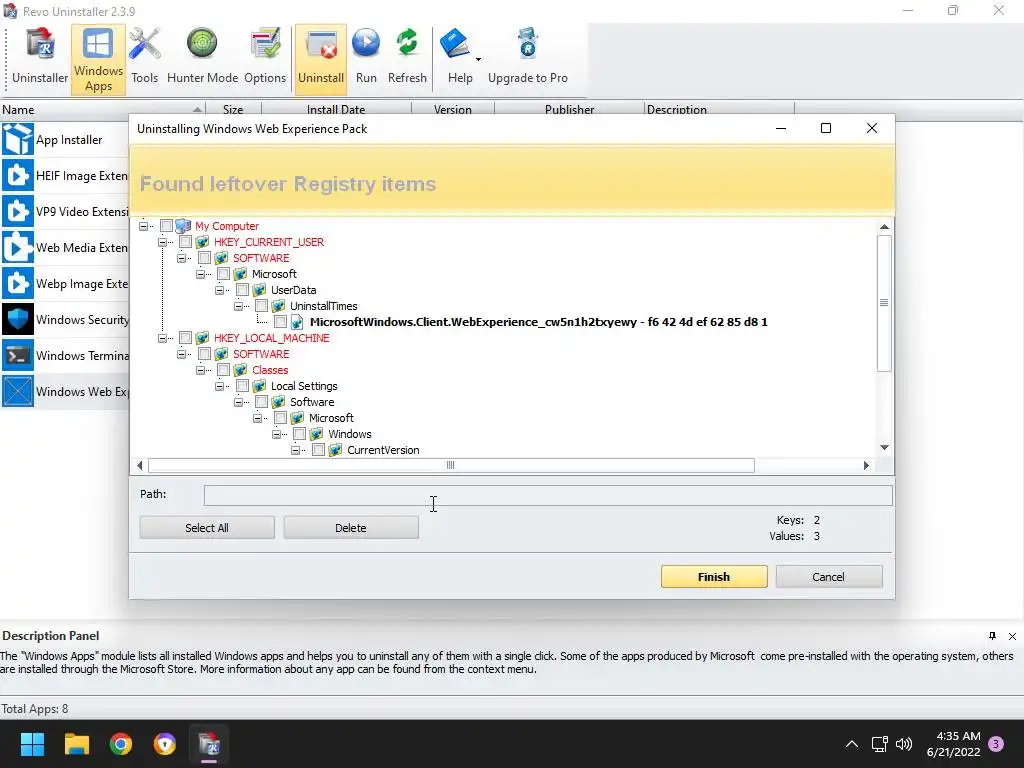The width and height of the screenshot is (1024, 768).
Task: Sort by Description column header
Action: [x=719, y=109]
